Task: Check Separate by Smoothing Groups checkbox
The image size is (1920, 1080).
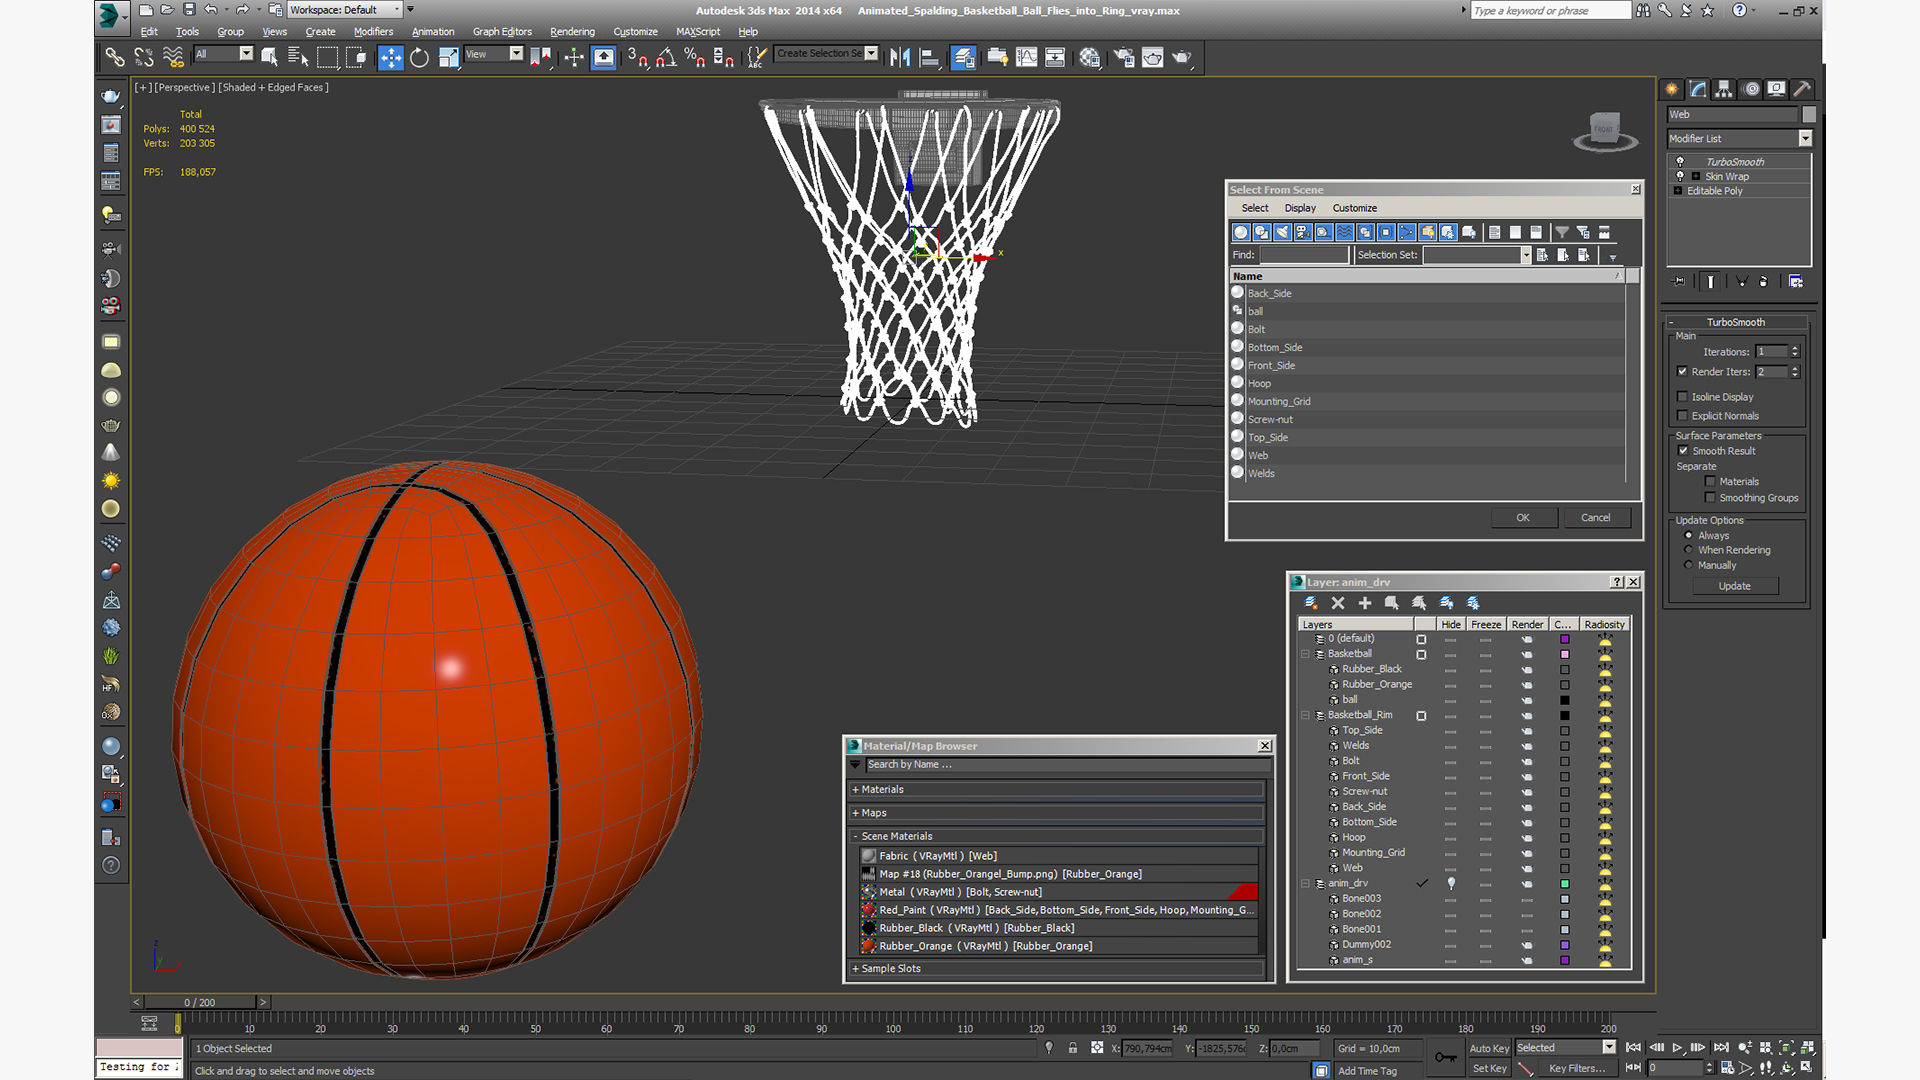Action: (1710, 498)
